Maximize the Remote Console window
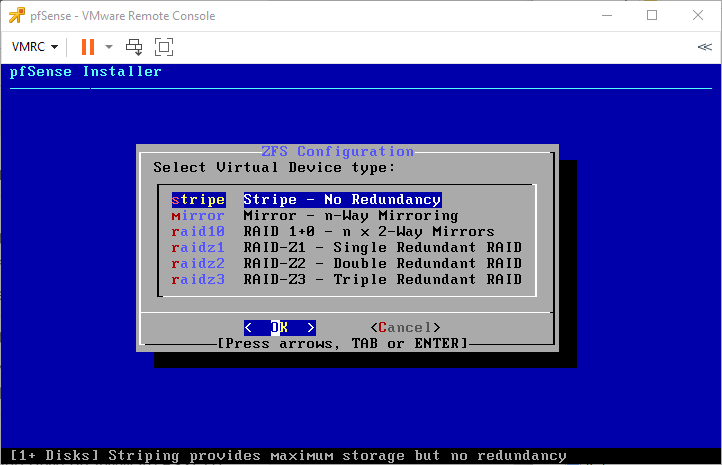722x465 pixels. click(x=652, y=16)
